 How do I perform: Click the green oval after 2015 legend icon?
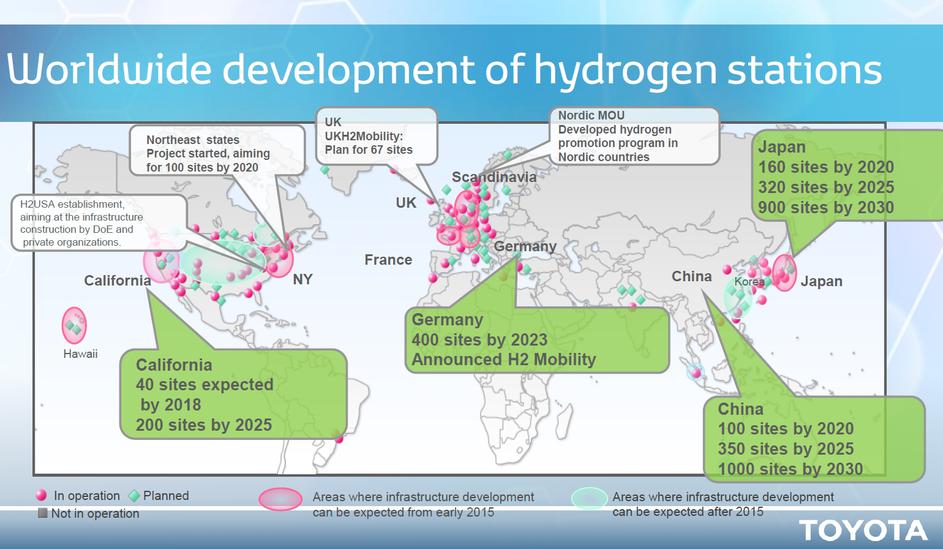pos(589,499)
